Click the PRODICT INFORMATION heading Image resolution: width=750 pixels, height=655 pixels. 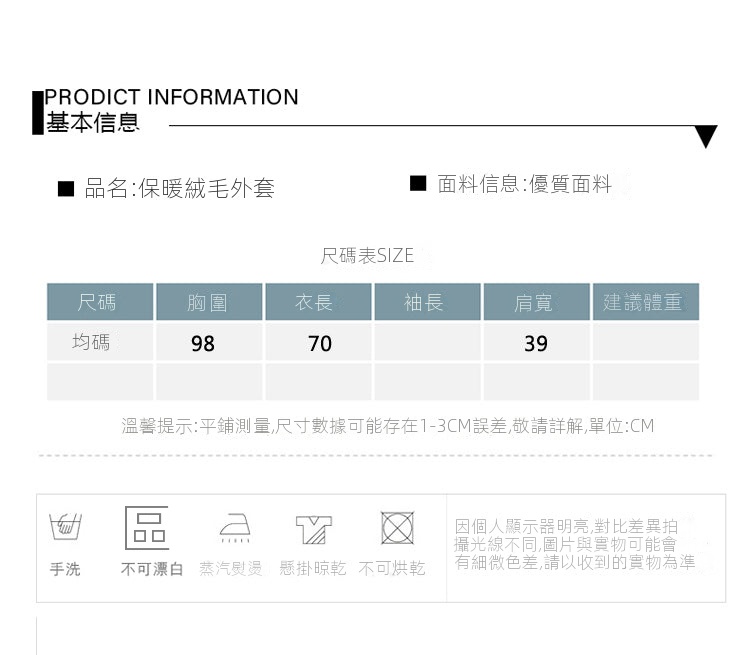[171, 97]
